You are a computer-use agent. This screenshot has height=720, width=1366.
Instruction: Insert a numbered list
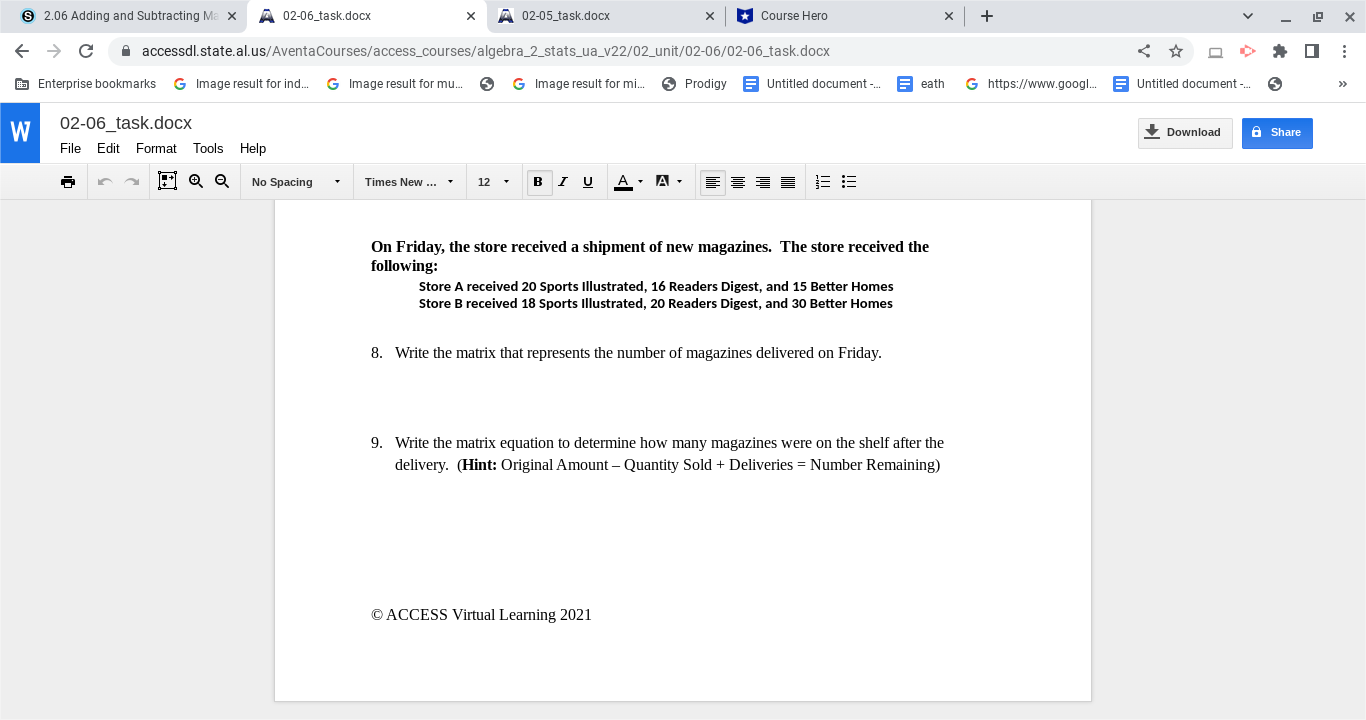pyautogui.click(x=823, y=182)
